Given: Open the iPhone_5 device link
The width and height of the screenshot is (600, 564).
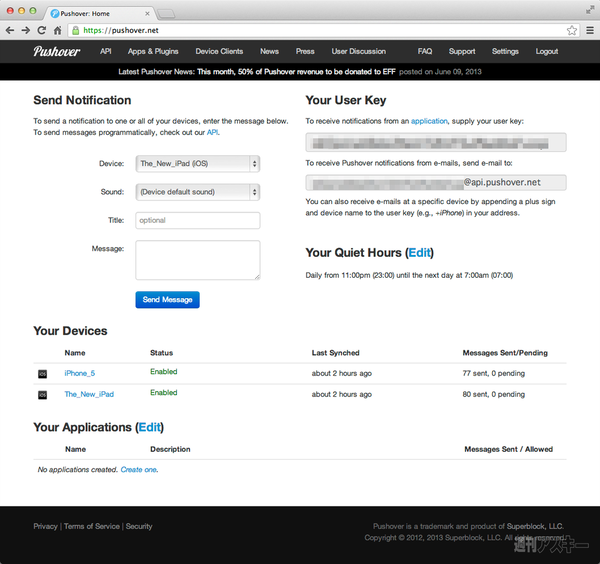Looking at the screenshot, I should [x=80, y=373].
